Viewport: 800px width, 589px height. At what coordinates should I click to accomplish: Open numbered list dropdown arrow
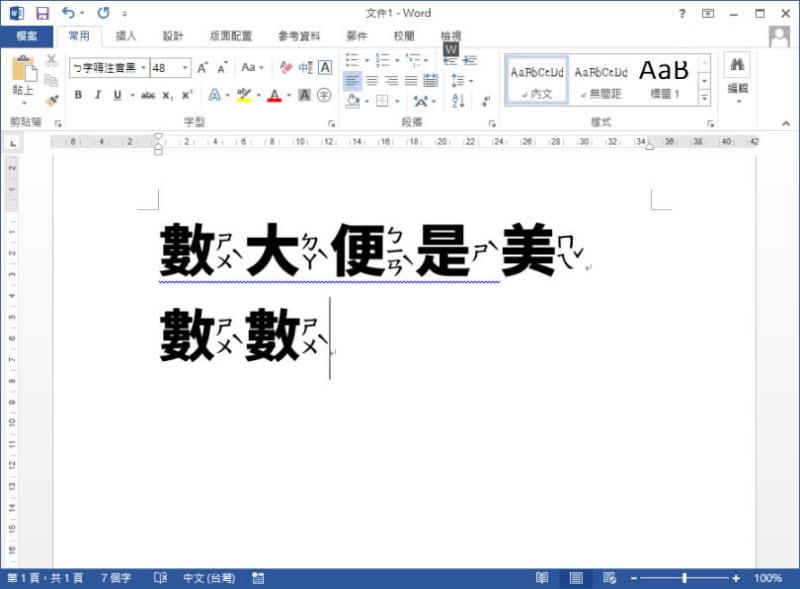[396, 60]
